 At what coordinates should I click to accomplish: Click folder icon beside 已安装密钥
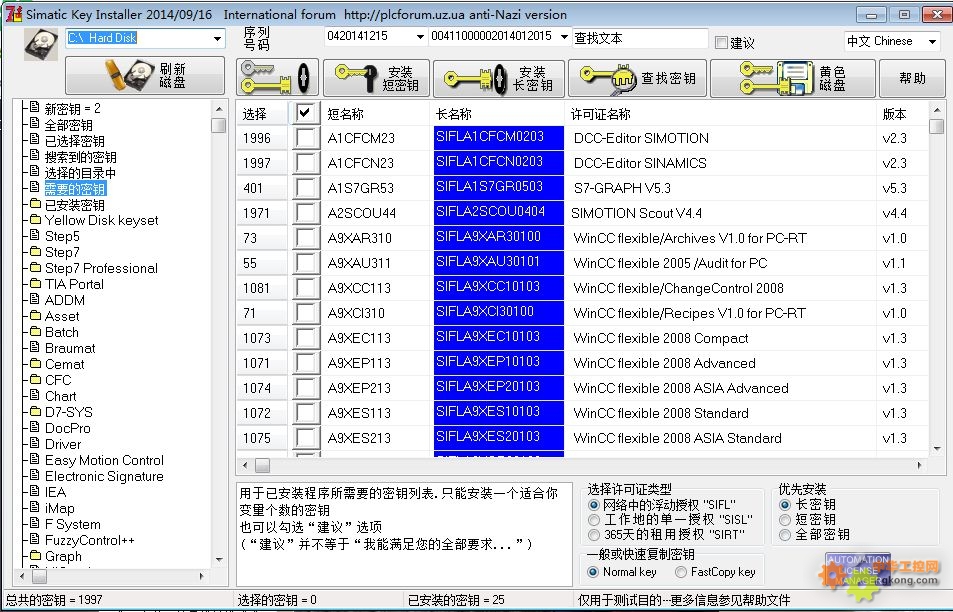[x=35, y=204]
